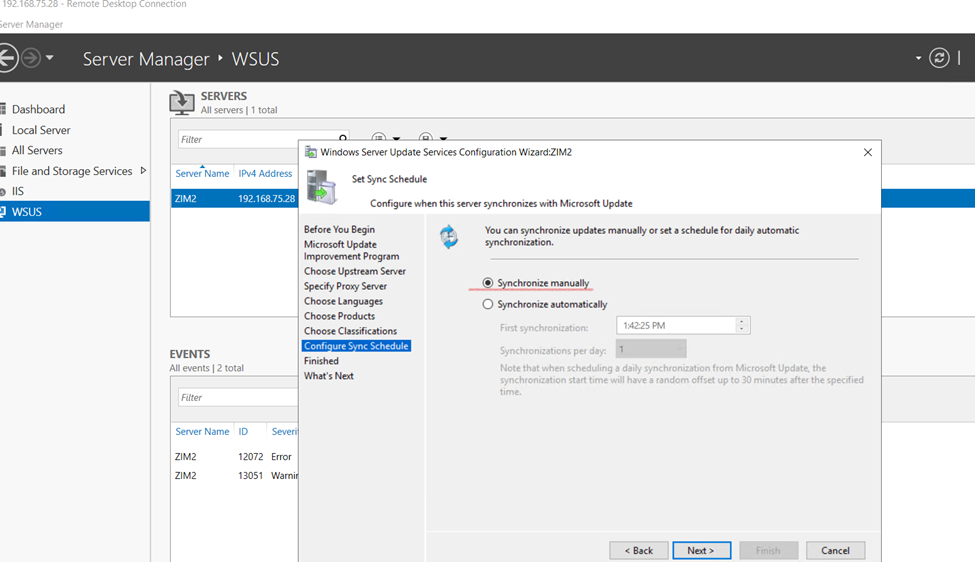This screenshot has width=975, height=562.
Task: Open Dashboard in the left pane
Action: tap(38, 109)
